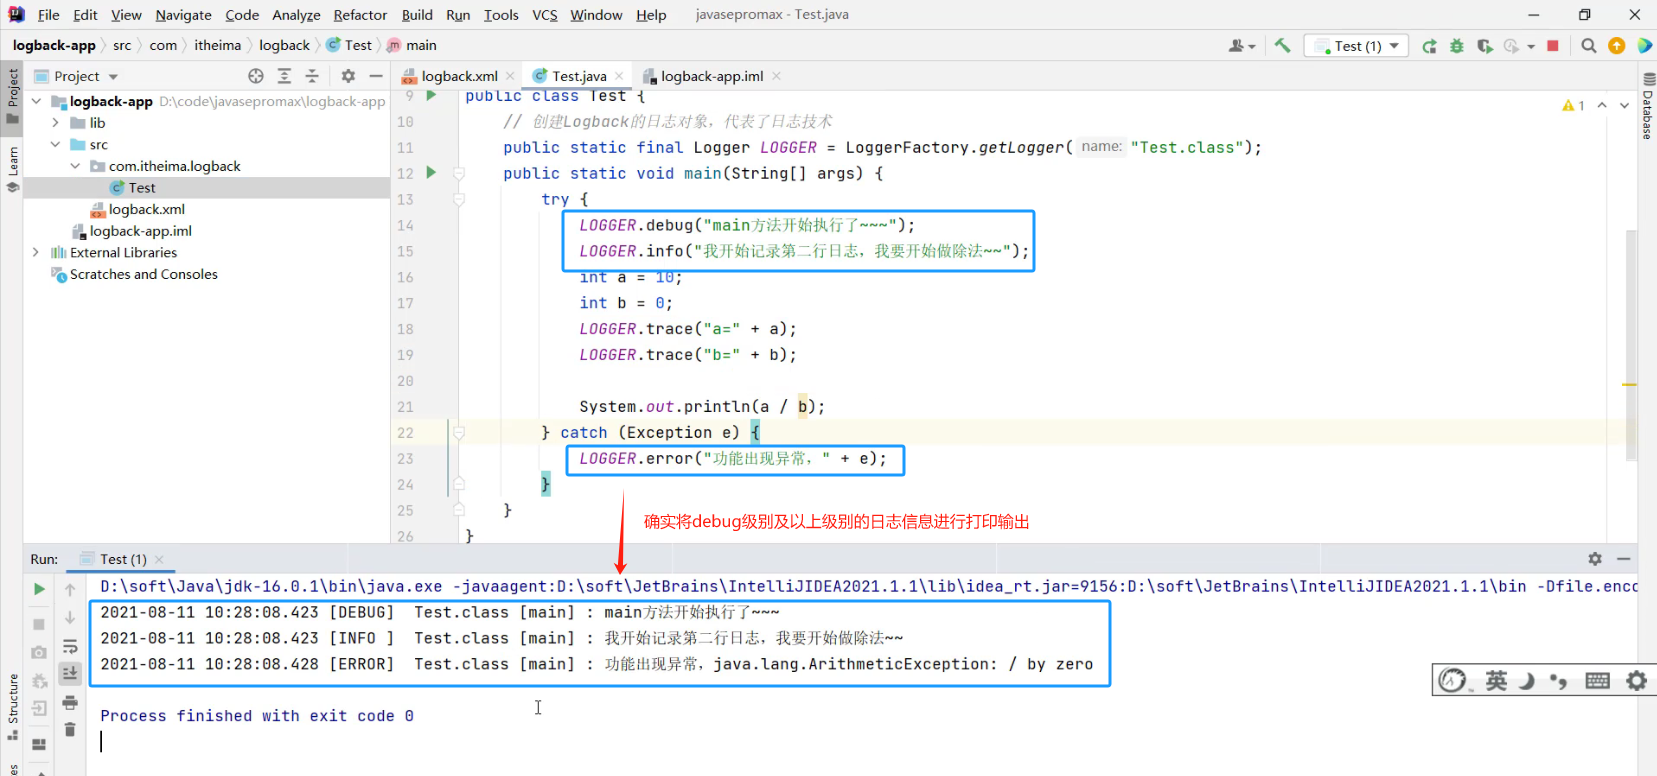1657x776 pixels.
Task: Close the Test.java tab
Action: (619, 76)
